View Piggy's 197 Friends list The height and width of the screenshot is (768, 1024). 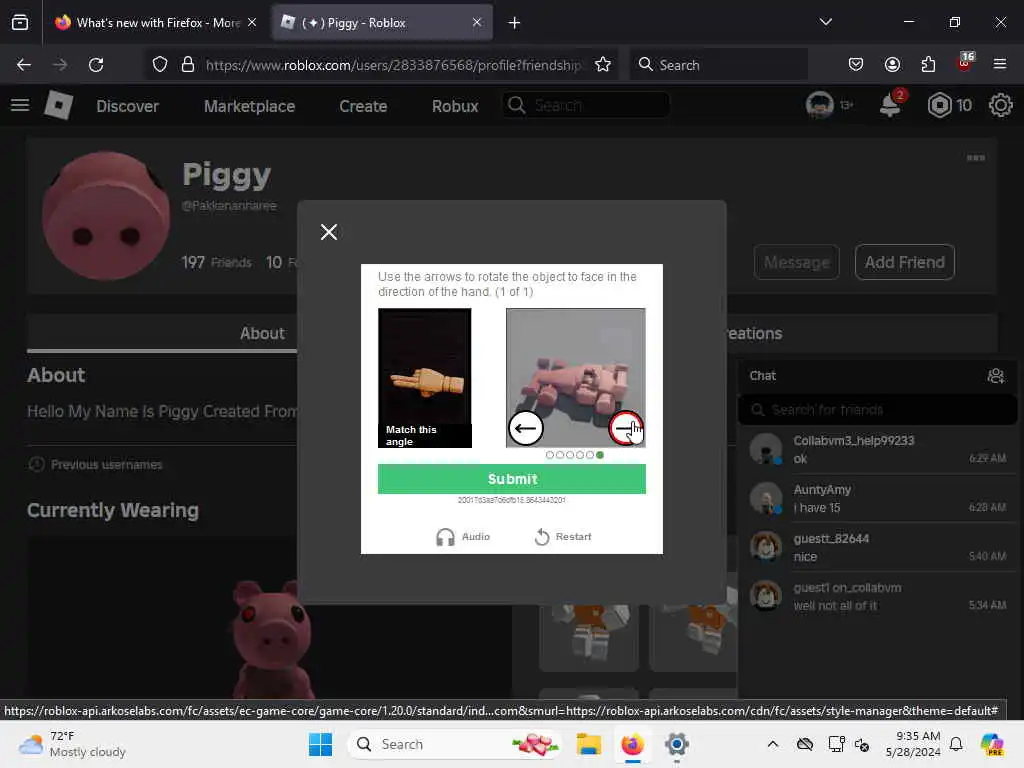(x=216, y=263)
